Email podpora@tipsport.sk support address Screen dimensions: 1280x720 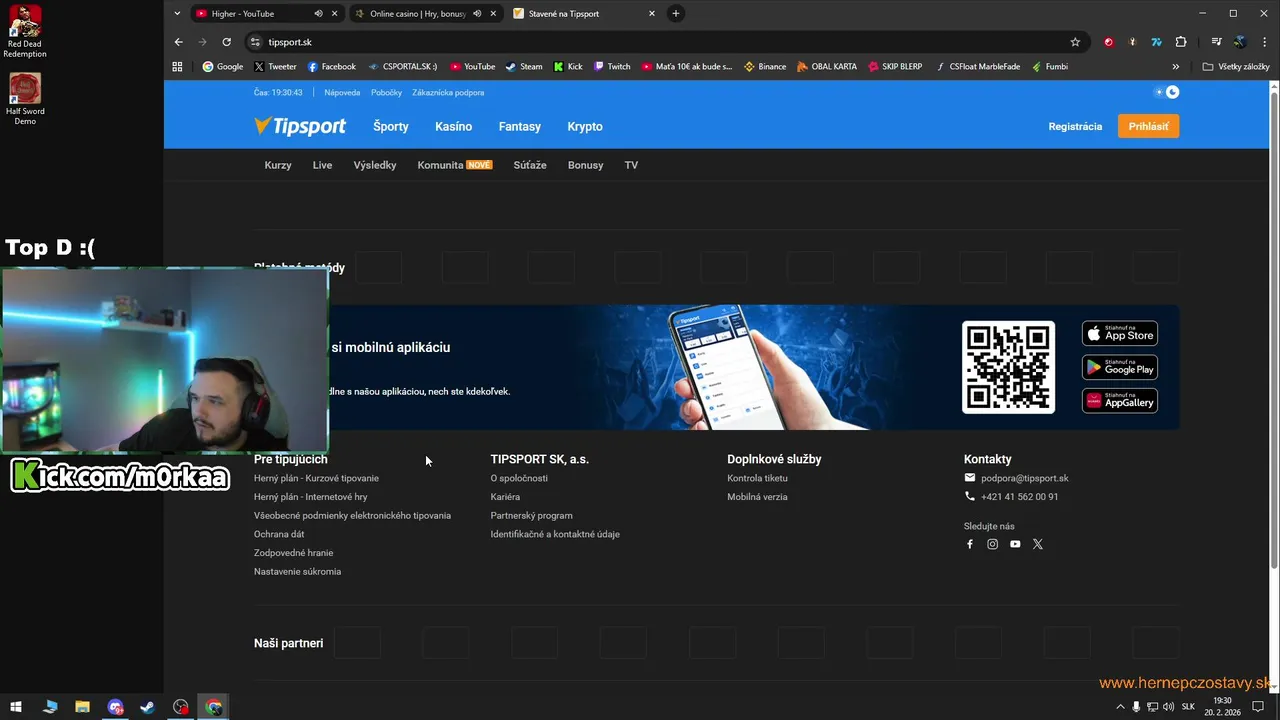[x=1025, y=478]
